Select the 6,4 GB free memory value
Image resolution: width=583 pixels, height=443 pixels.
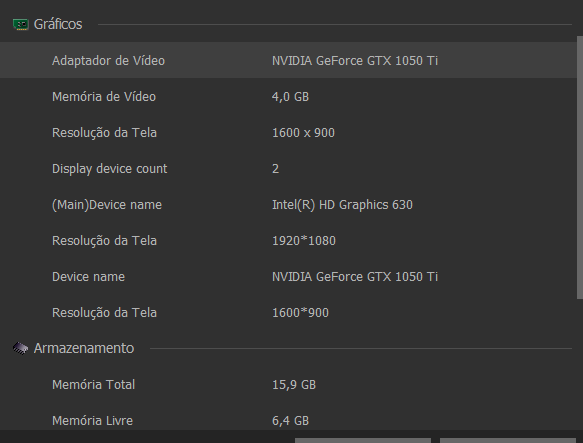coord(290,421)
